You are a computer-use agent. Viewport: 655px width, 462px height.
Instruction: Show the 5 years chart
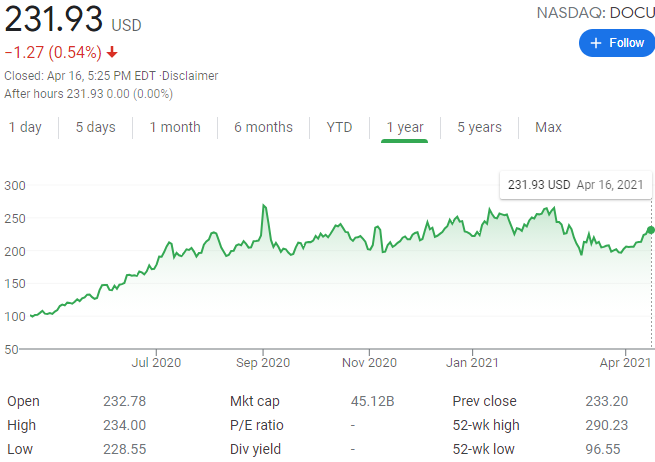click(x=480, y=127)
